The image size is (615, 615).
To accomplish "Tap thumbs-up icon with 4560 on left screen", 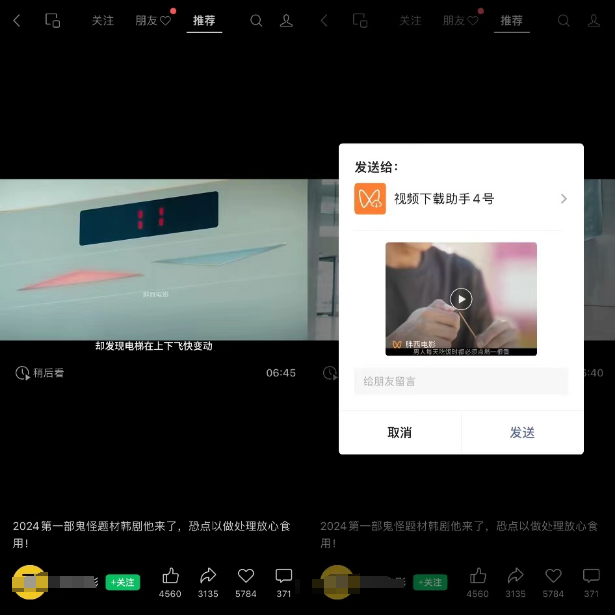I will point(170,576).
